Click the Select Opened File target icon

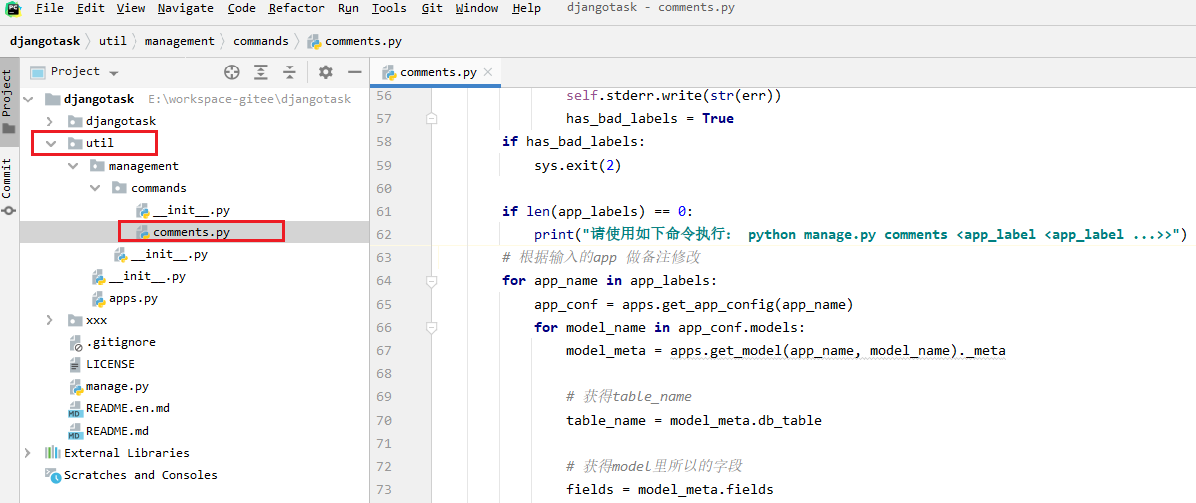(232, 73)
